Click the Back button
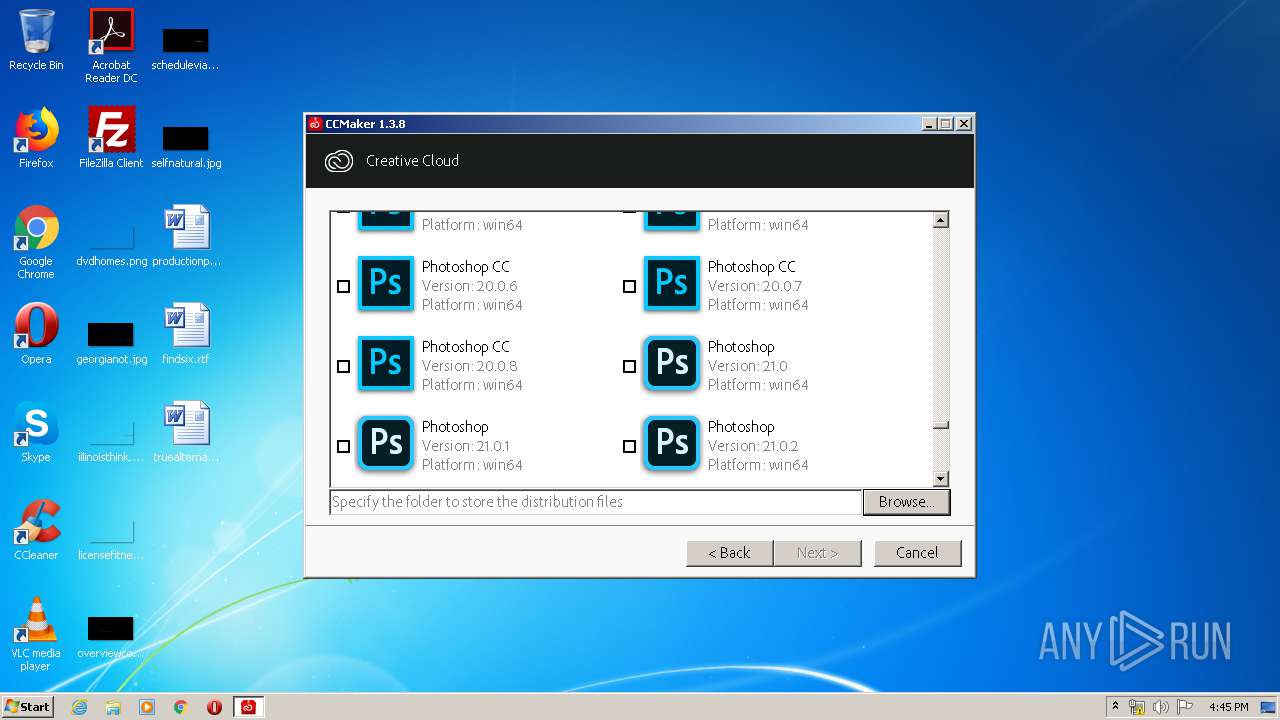 coord(730,553)
